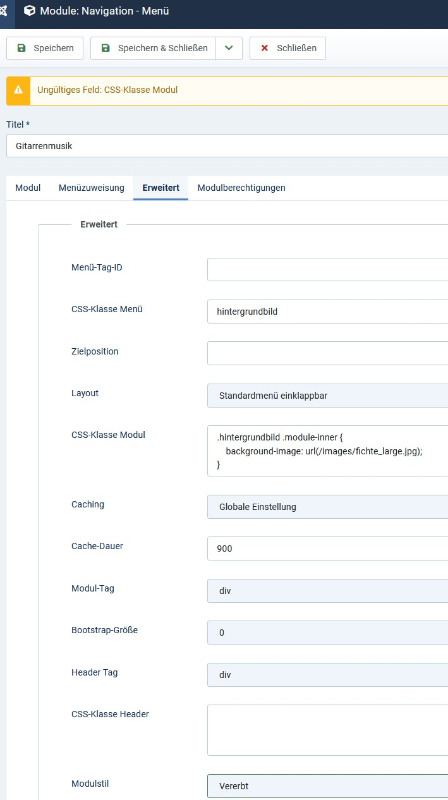Click the Titel field containing Gitarrenmusik
Viewport: 448px width, 800px height.
(227, 146)
